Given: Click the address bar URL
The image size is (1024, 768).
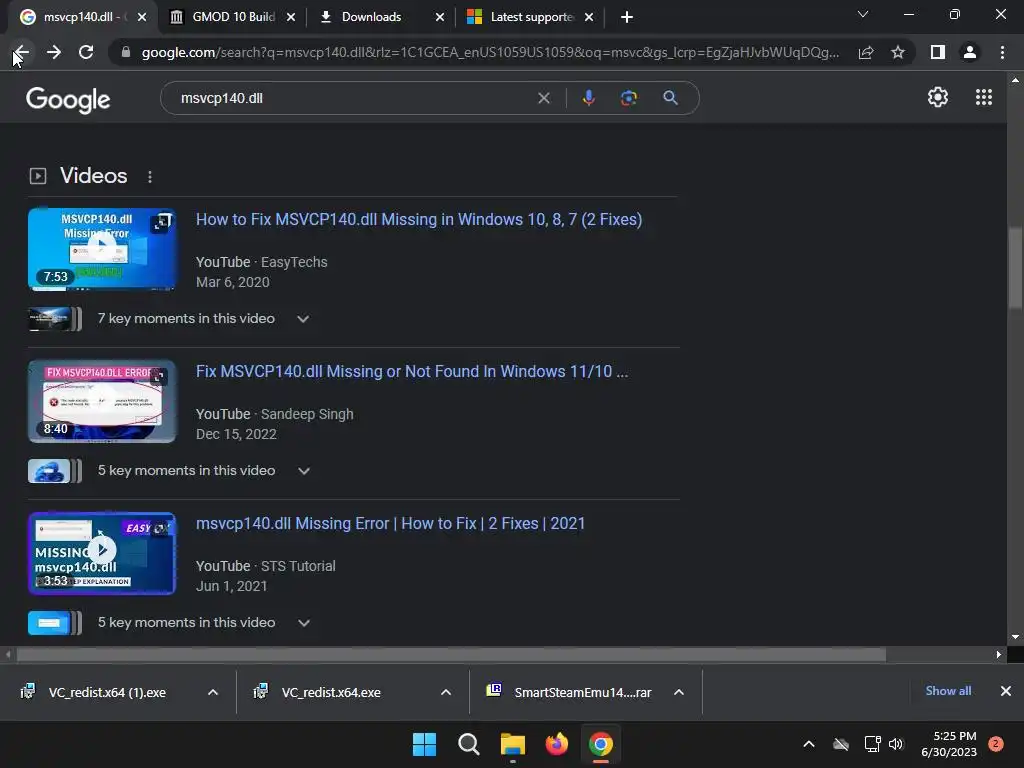Looking at the screenshot, I should click(x=490, y=52).
